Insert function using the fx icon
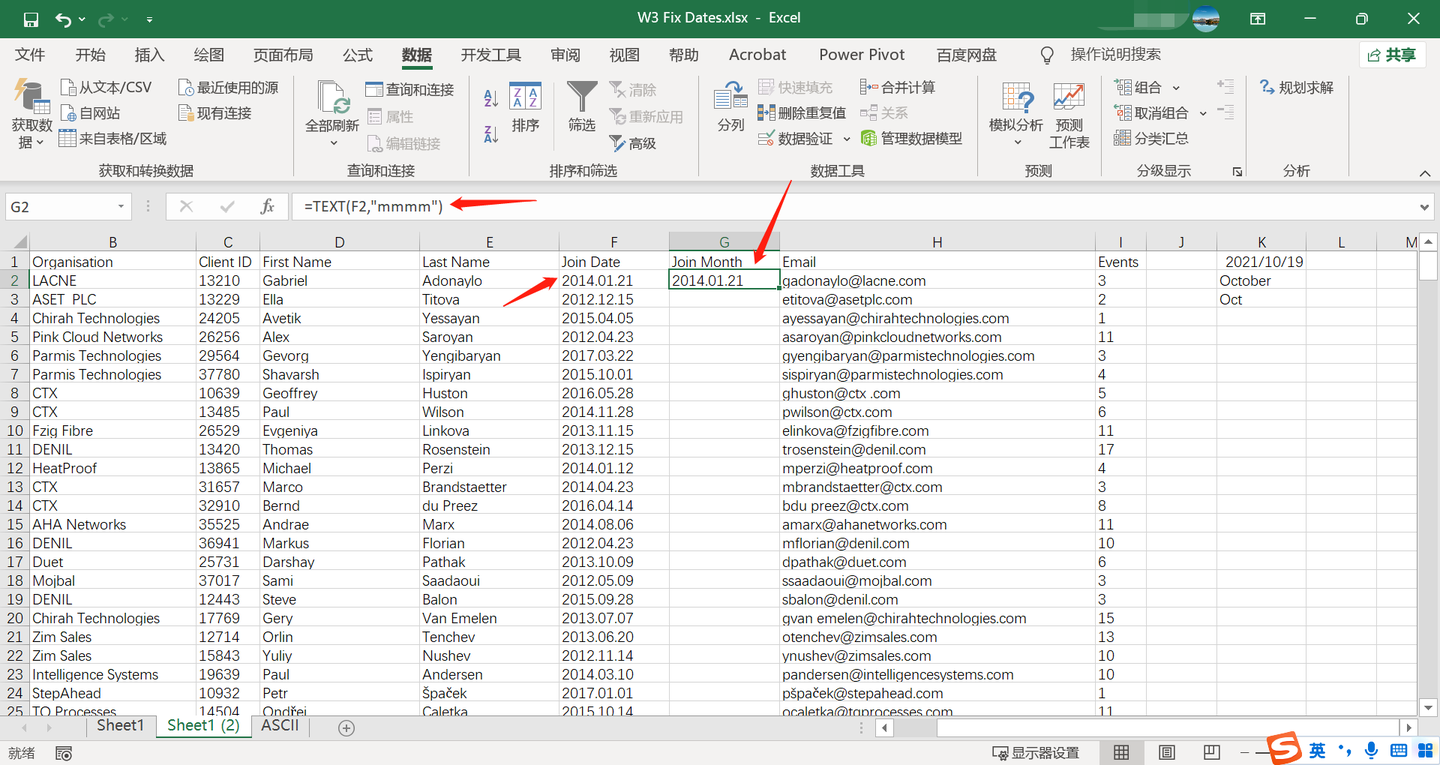 pyautogui.click(x=267, y=207)
